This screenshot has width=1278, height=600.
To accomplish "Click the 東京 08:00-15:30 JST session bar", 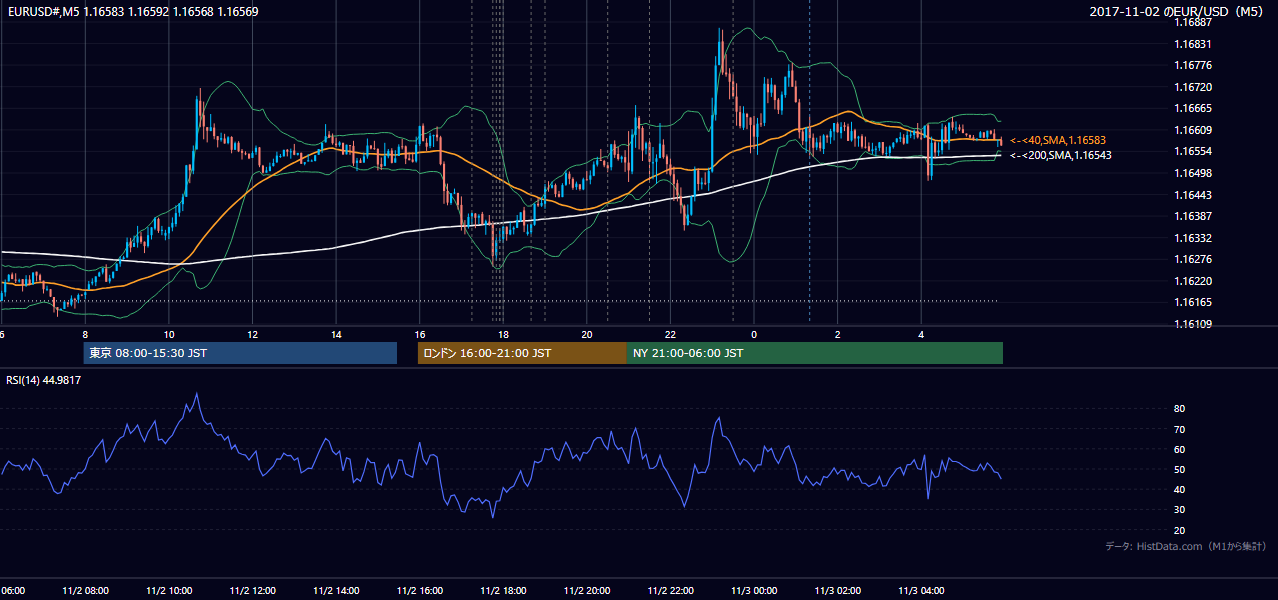I will tap(240, 353).
